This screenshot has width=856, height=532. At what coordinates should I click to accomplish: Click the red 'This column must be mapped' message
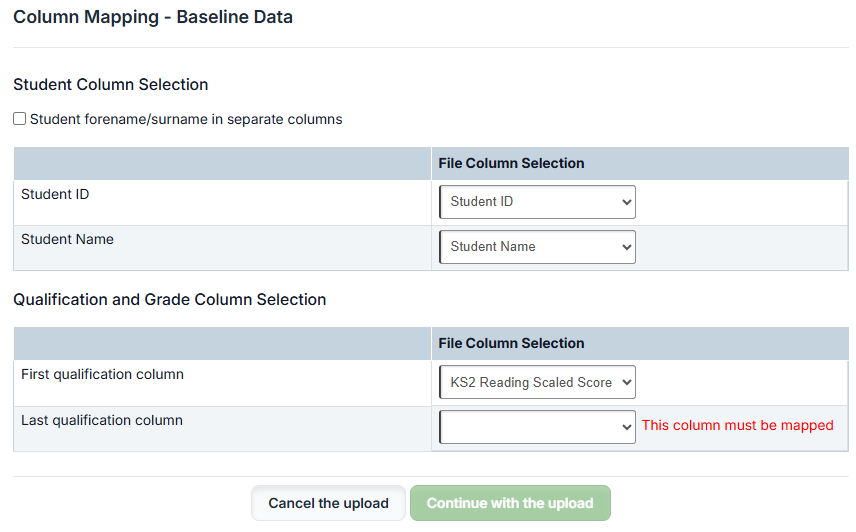tap(738, 425)
